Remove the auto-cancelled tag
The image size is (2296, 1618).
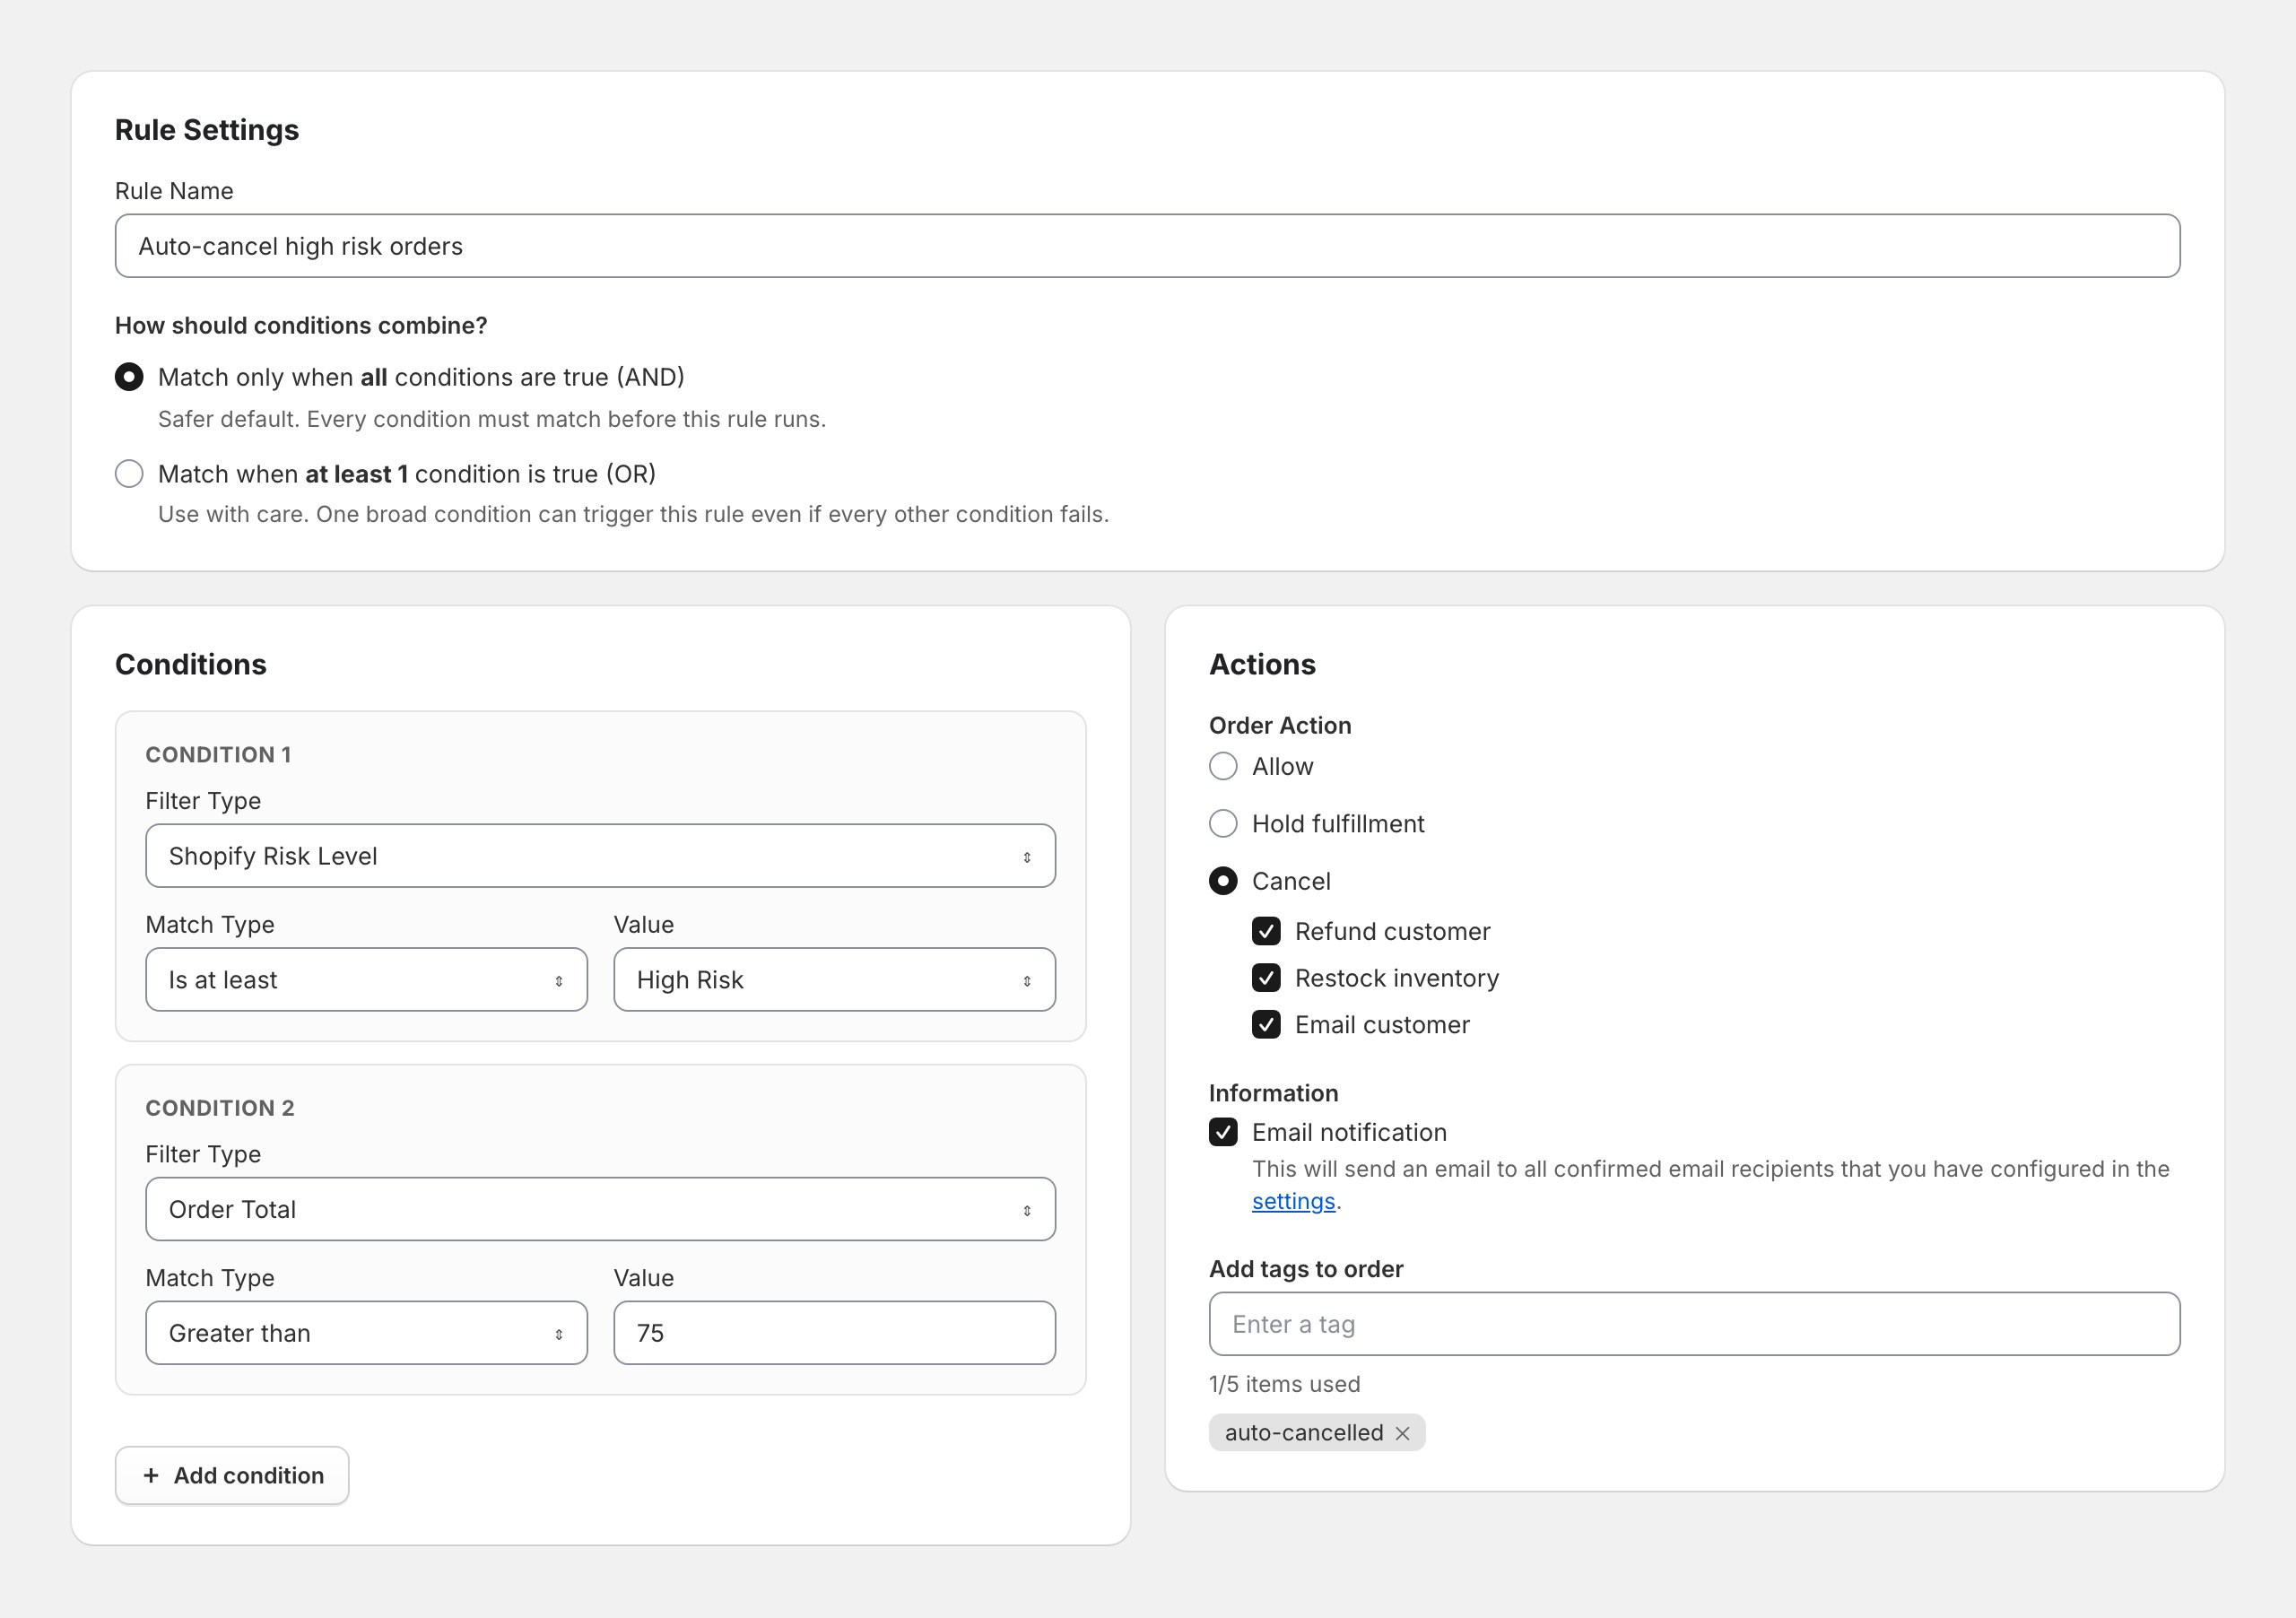pos(1402,1433)
